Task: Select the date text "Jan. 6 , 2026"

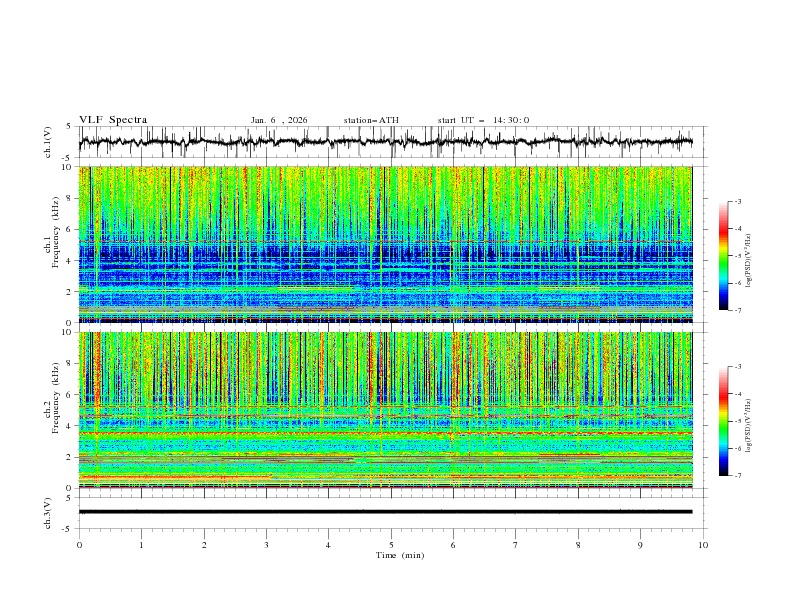Action: coord(279,120)
